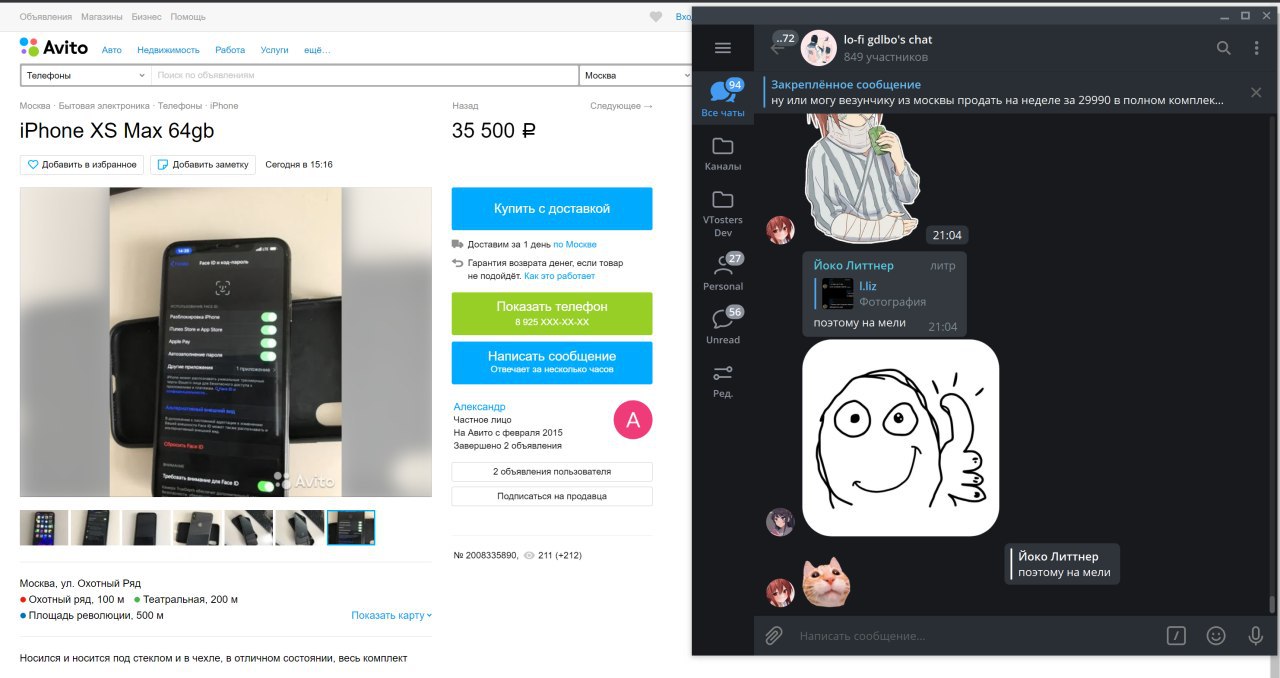Open quoted I.liz photo reply
The width and height of the screenshot is (1280, 678).
(x=884, y=293)
